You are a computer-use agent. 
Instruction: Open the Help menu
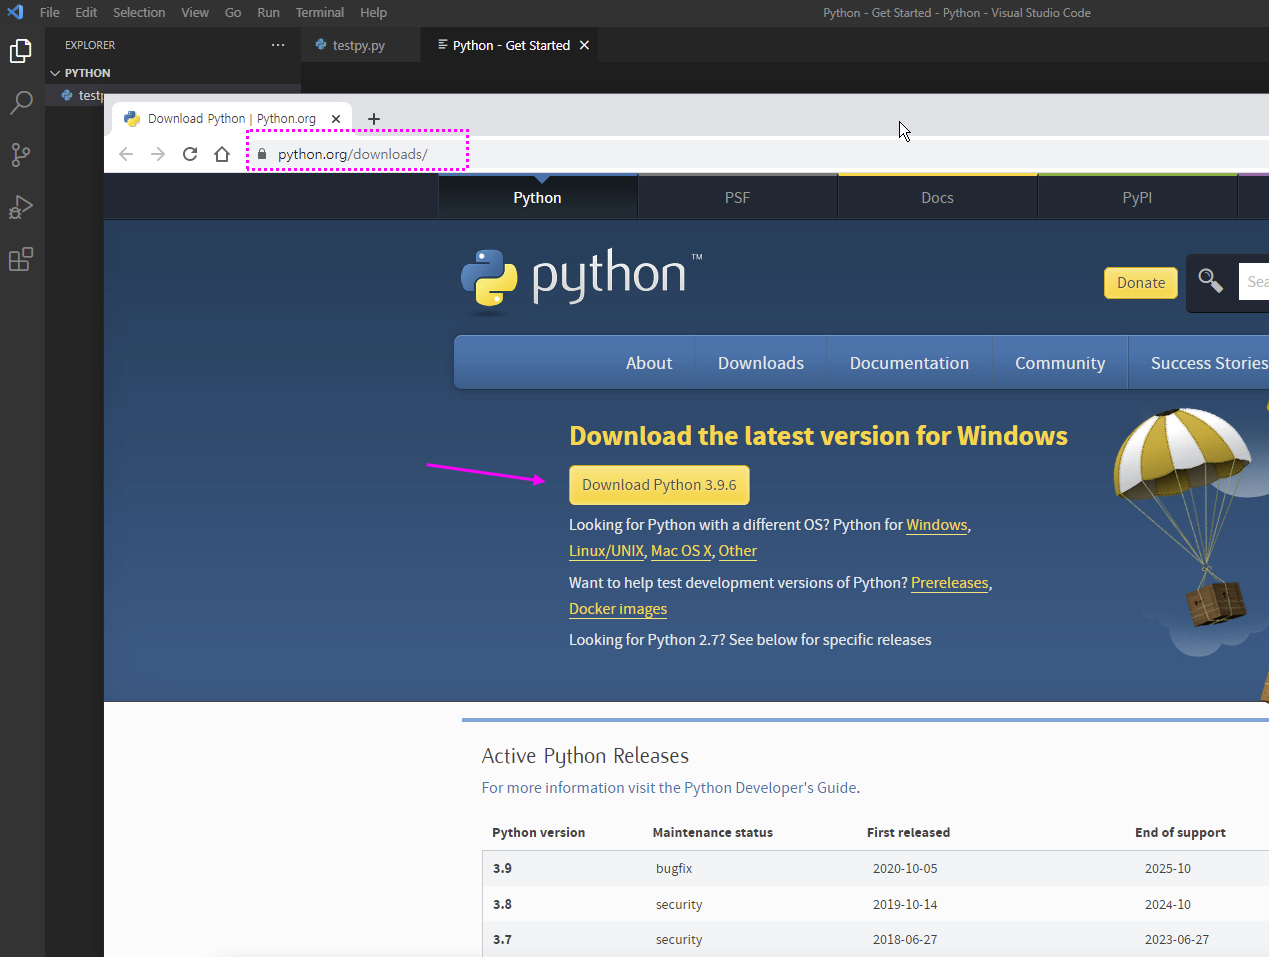tap(373, 12)
